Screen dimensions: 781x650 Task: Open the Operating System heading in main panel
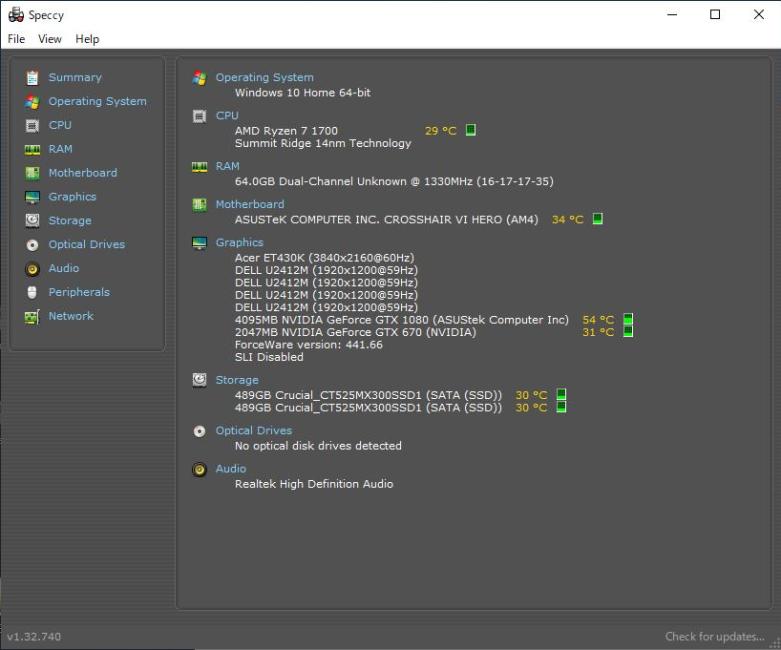pos(264,77)
